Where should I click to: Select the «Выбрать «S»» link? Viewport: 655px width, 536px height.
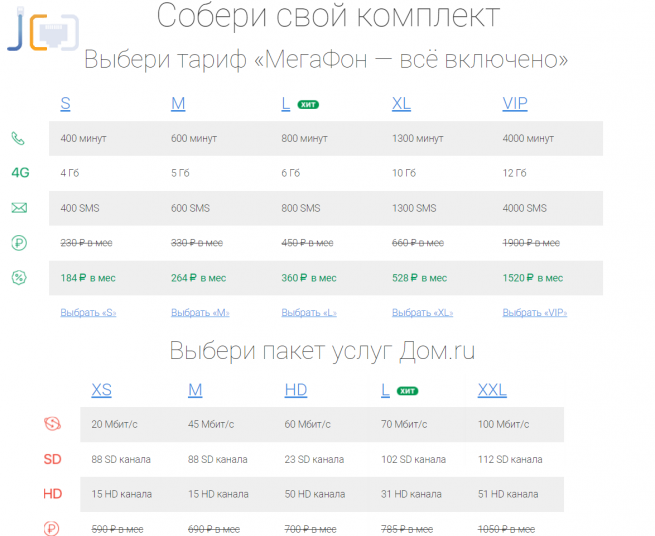88,312
